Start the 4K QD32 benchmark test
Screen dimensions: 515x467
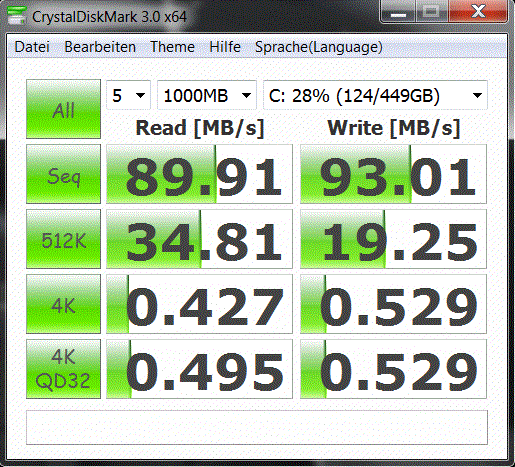[63, 369]
